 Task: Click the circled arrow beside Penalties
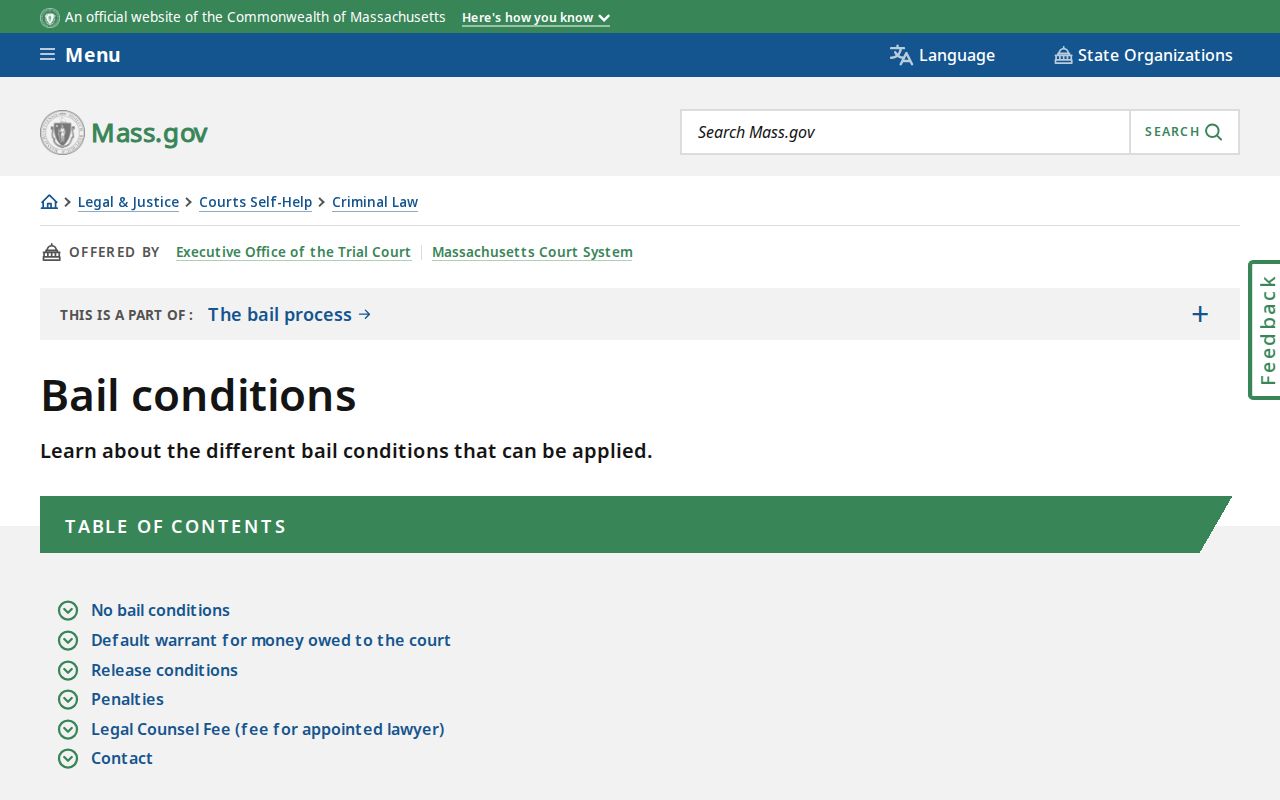[x=68, y=699]
